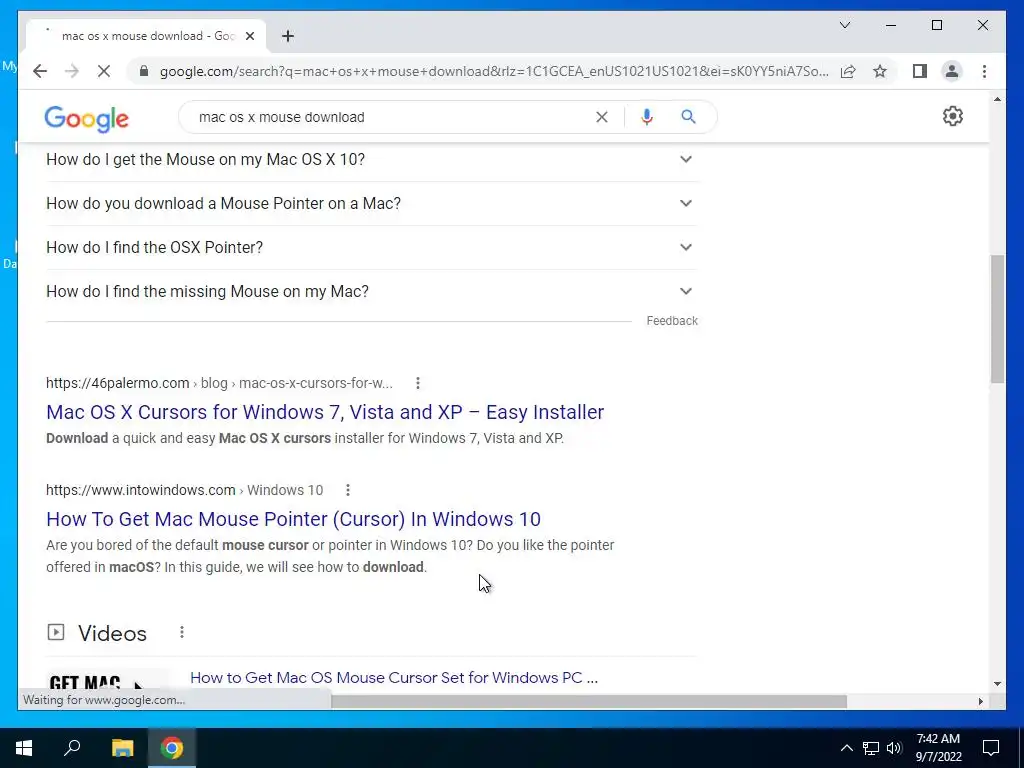
Task: Send feedback on the questions box
Action: click(672, 321)
